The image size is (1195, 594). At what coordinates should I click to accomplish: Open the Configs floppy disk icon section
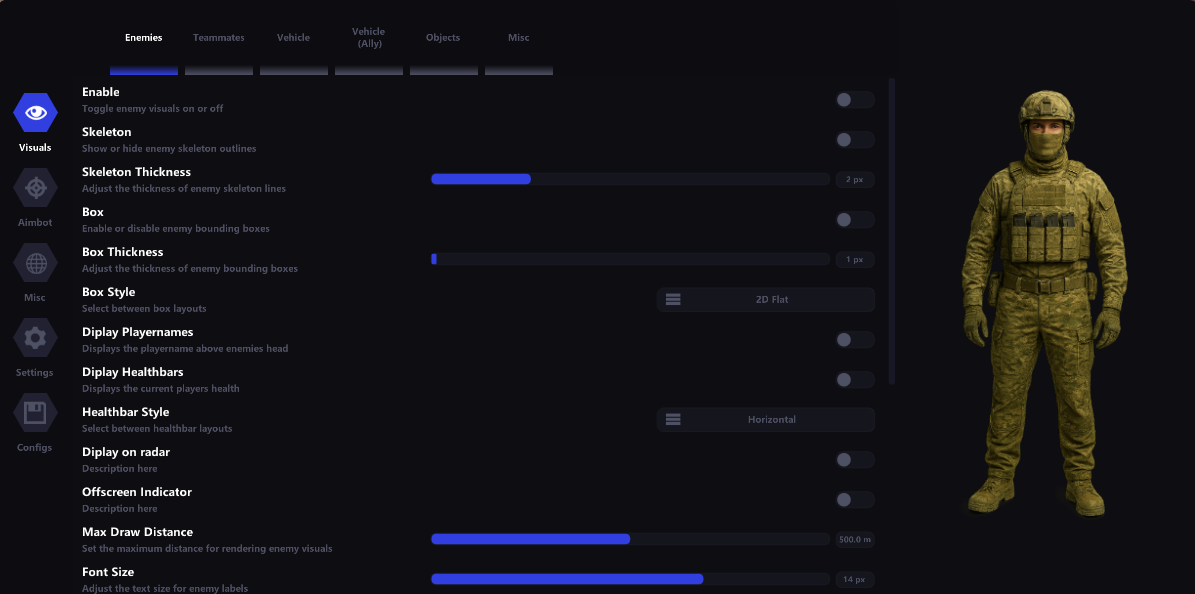[35, 413]
